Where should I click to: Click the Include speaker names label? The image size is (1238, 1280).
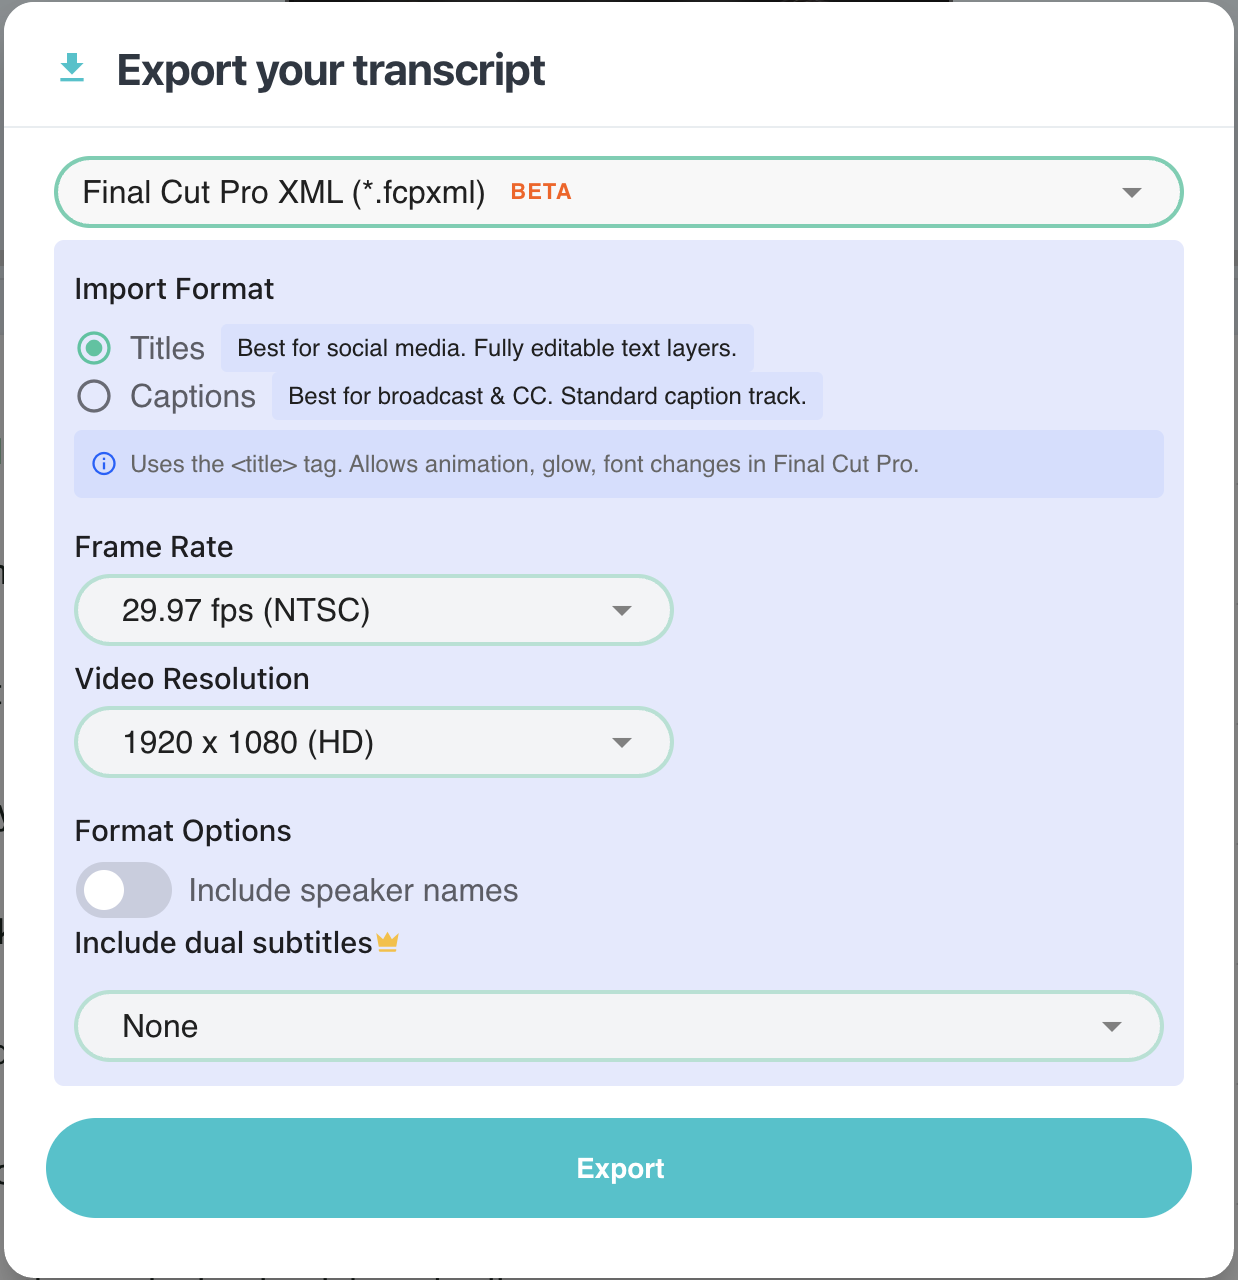coord(353,890)
